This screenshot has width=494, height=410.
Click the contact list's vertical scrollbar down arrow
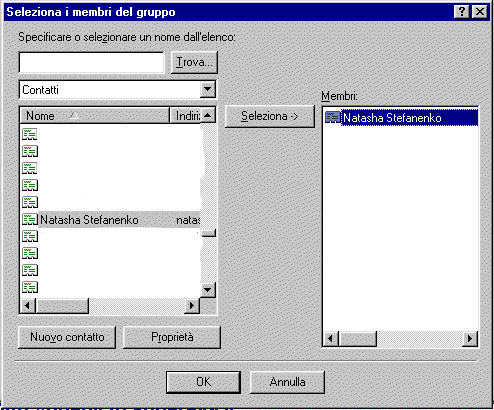coord(208,290)
